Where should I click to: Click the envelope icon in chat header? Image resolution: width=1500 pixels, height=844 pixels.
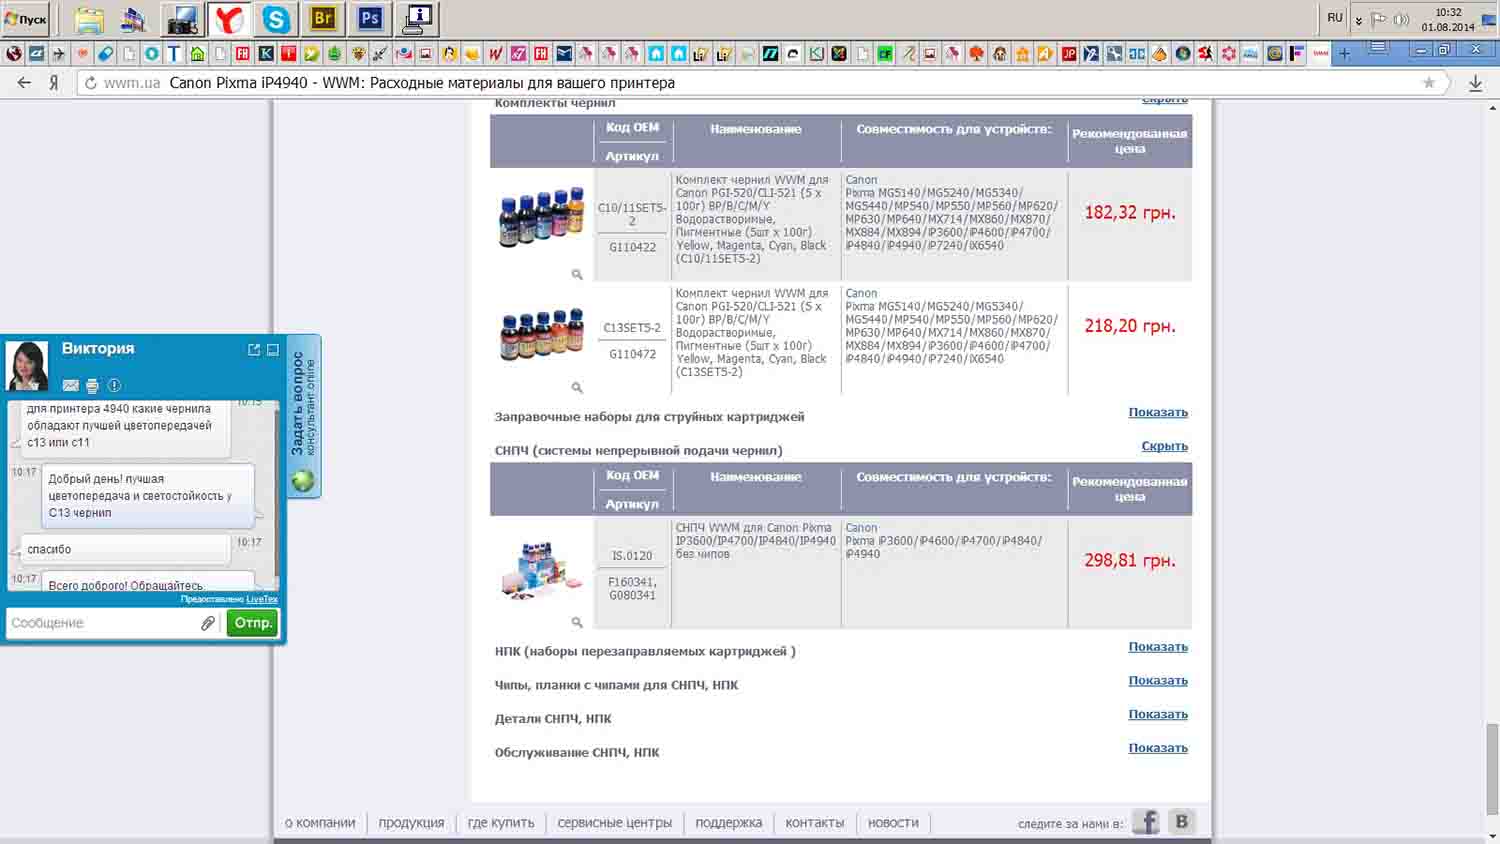(x=70, y=385)
